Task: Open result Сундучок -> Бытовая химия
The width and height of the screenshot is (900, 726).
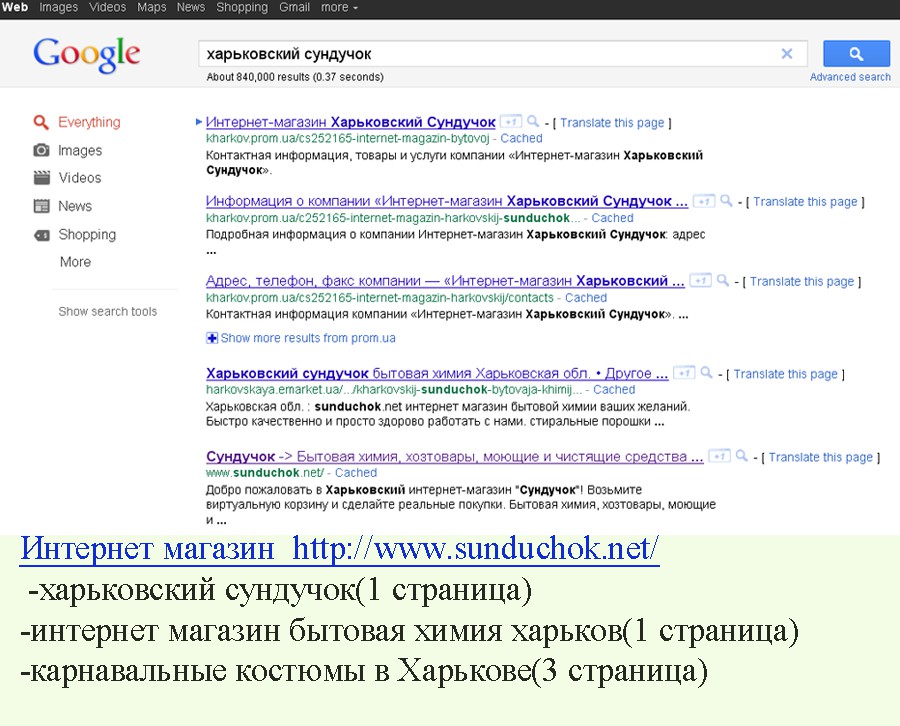Action: 455,457
